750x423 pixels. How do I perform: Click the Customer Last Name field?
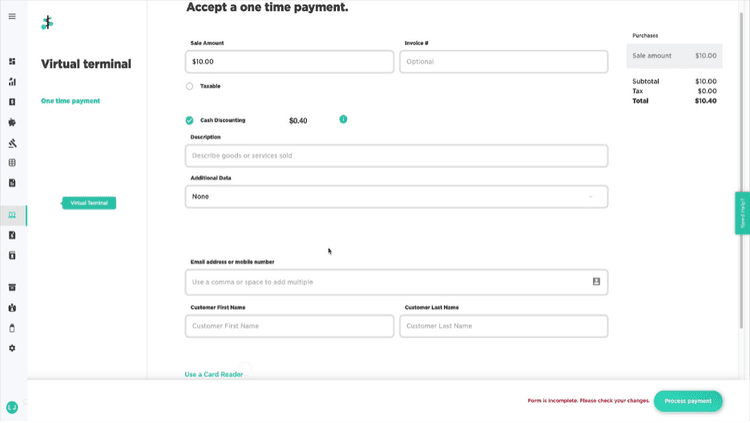[x=503, y=326]
